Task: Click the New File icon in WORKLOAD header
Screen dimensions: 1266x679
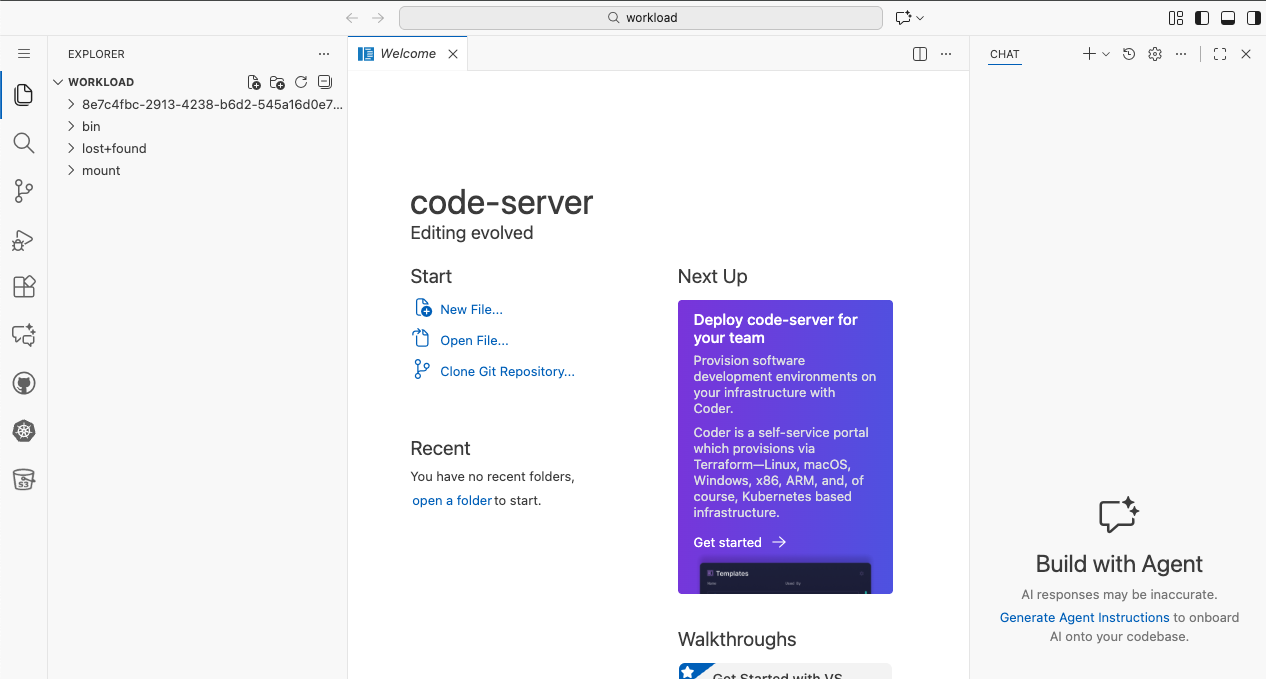Action: (254, 82)
